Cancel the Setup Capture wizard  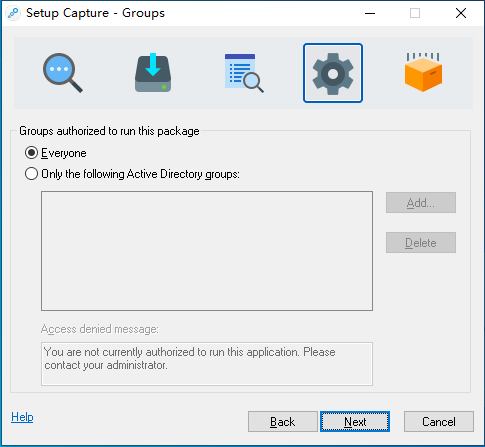(439, 421)
